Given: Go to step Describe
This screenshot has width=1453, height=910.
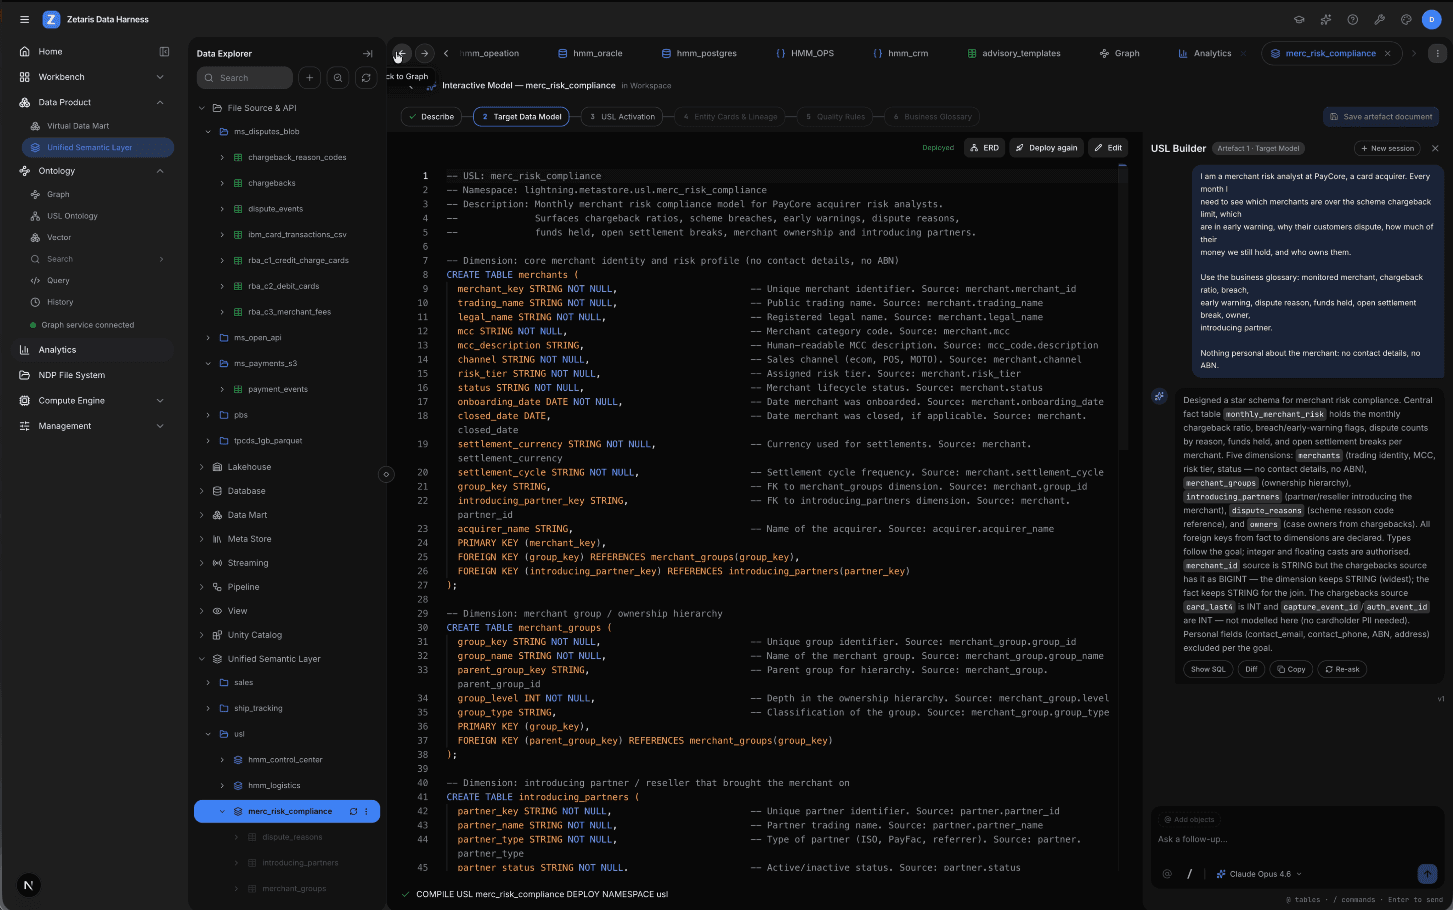Looking at the screenshot, I should point(431,117).
